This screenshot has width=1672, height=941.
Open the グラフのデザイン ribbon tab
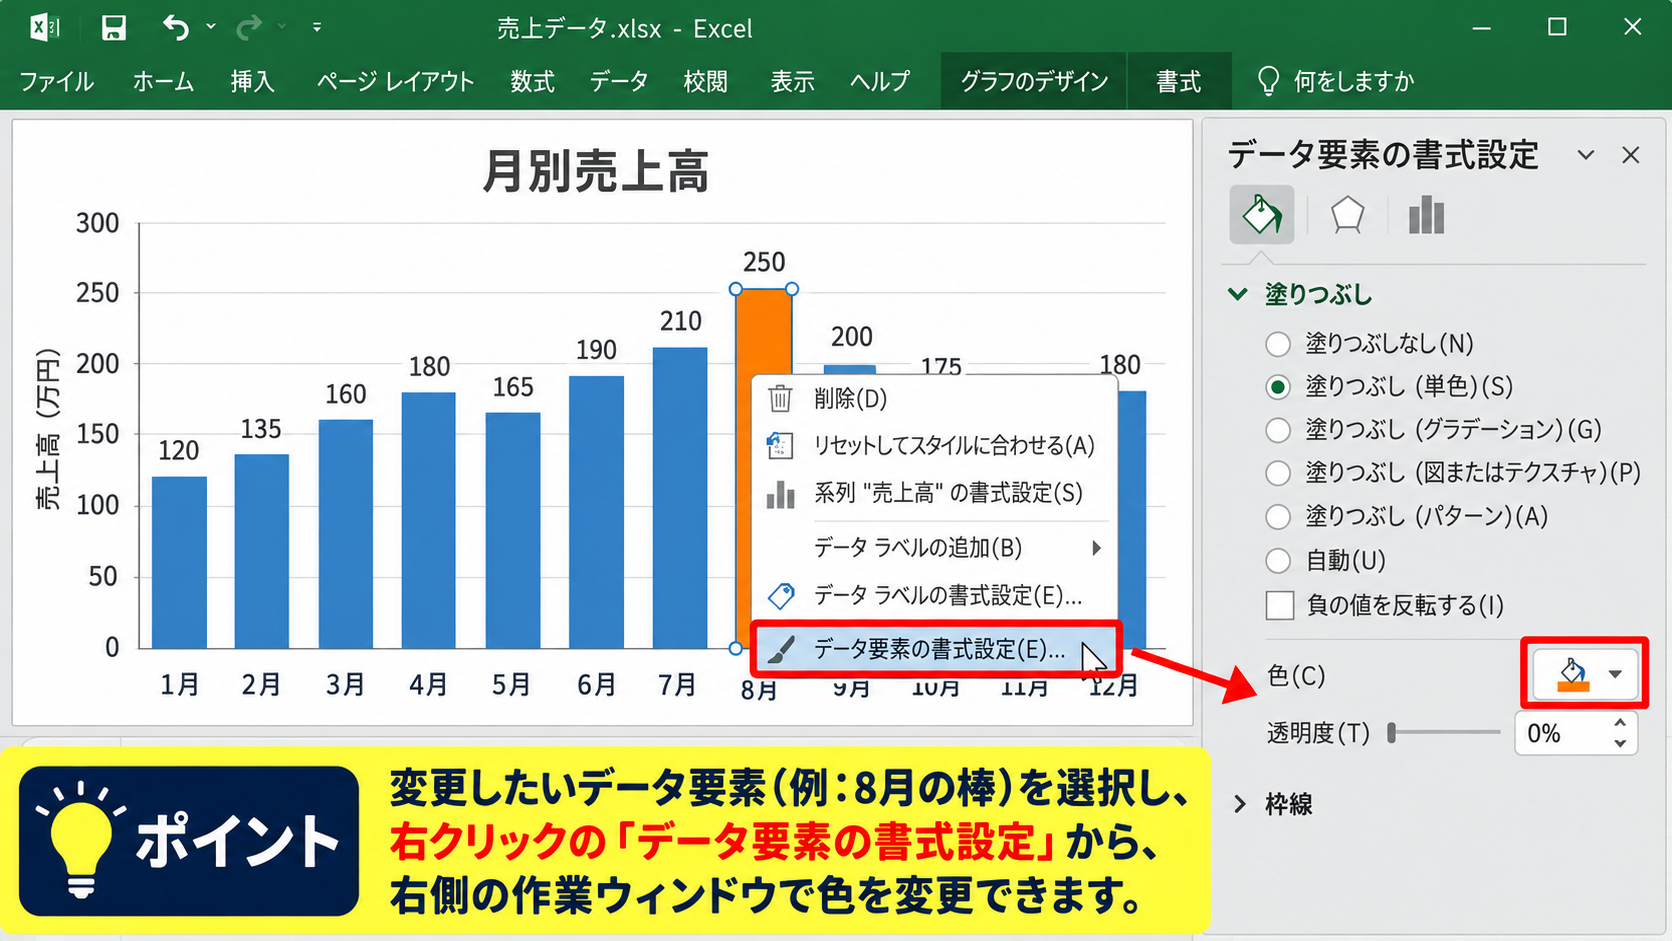(x=1034, y=81)
